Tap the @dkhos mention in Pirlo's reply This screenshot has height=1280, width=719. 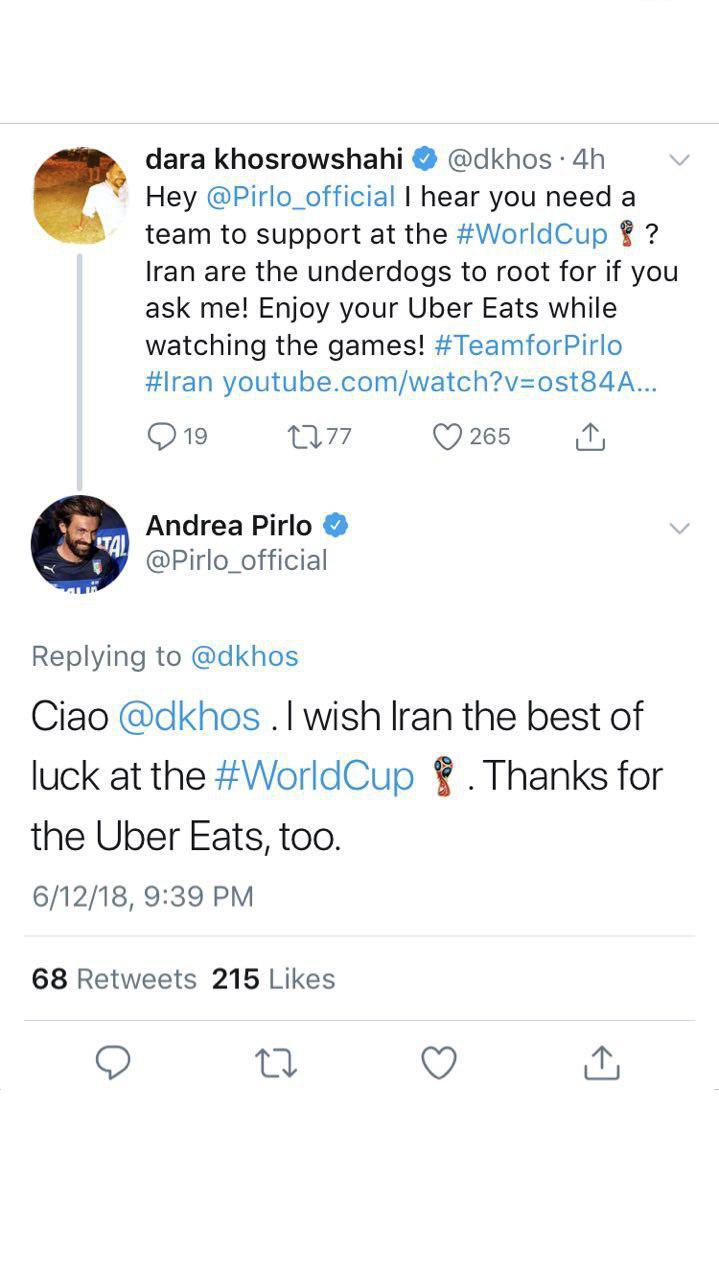coord(189,717)
